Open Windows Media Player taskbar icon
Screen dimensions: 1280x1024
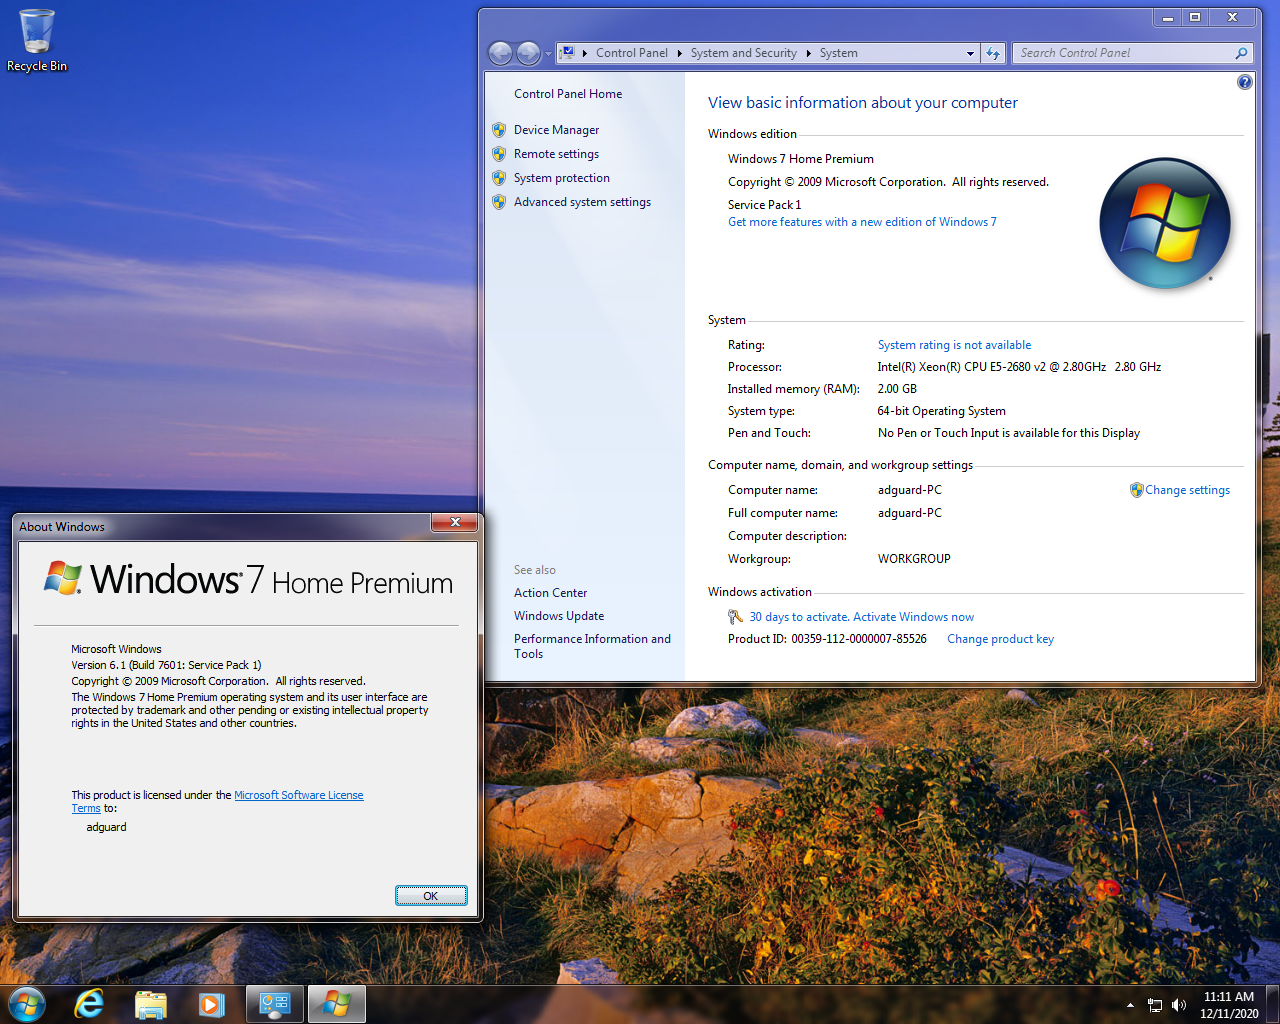point(212,1004)
